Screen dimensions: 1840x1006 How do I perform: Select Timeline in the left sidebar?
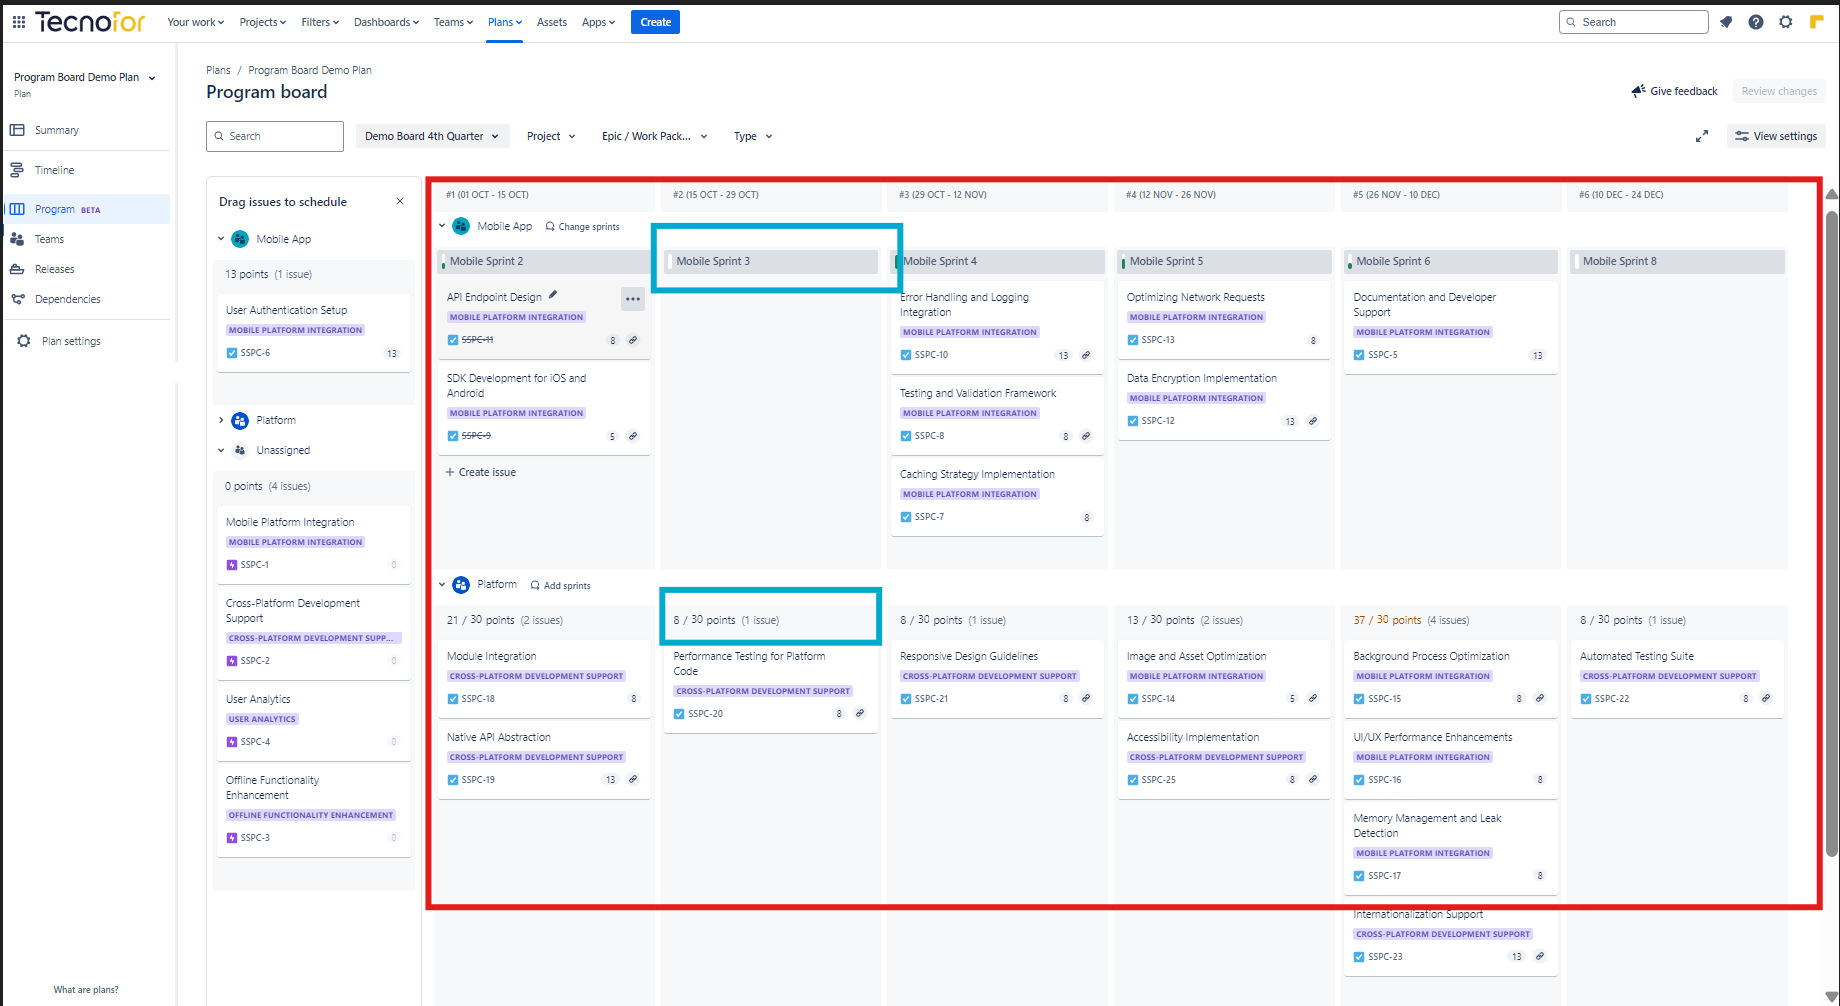[x=54, y=170]
